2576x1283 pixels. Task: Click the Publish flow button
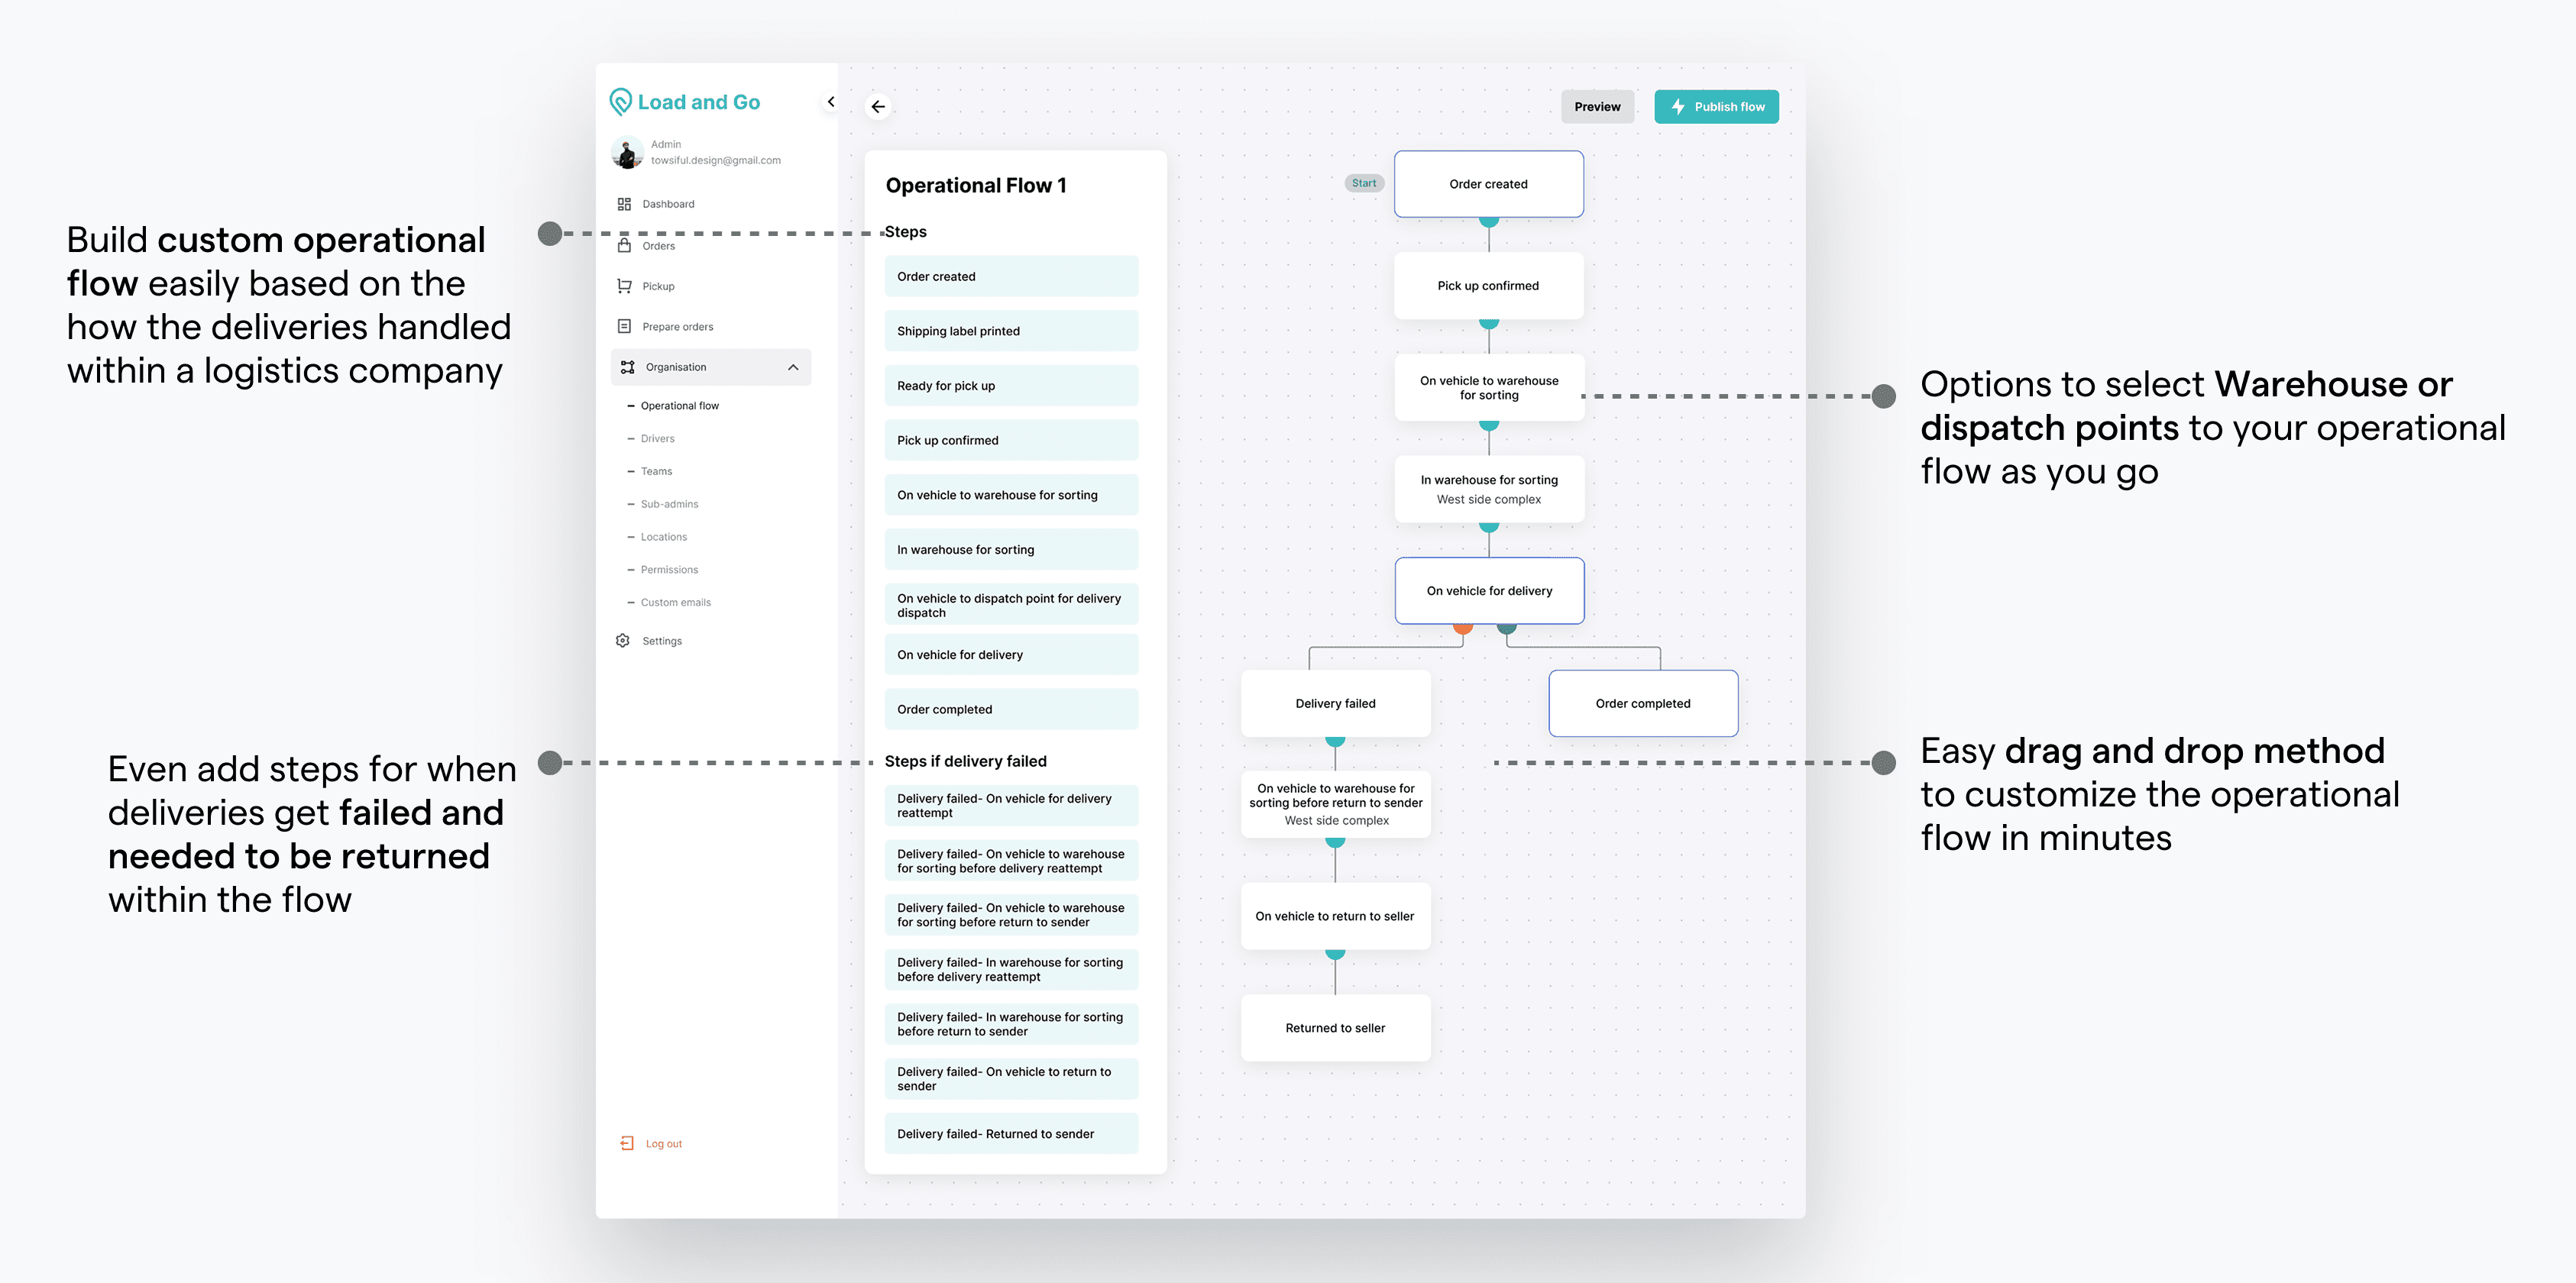(x=1716, y=107)
